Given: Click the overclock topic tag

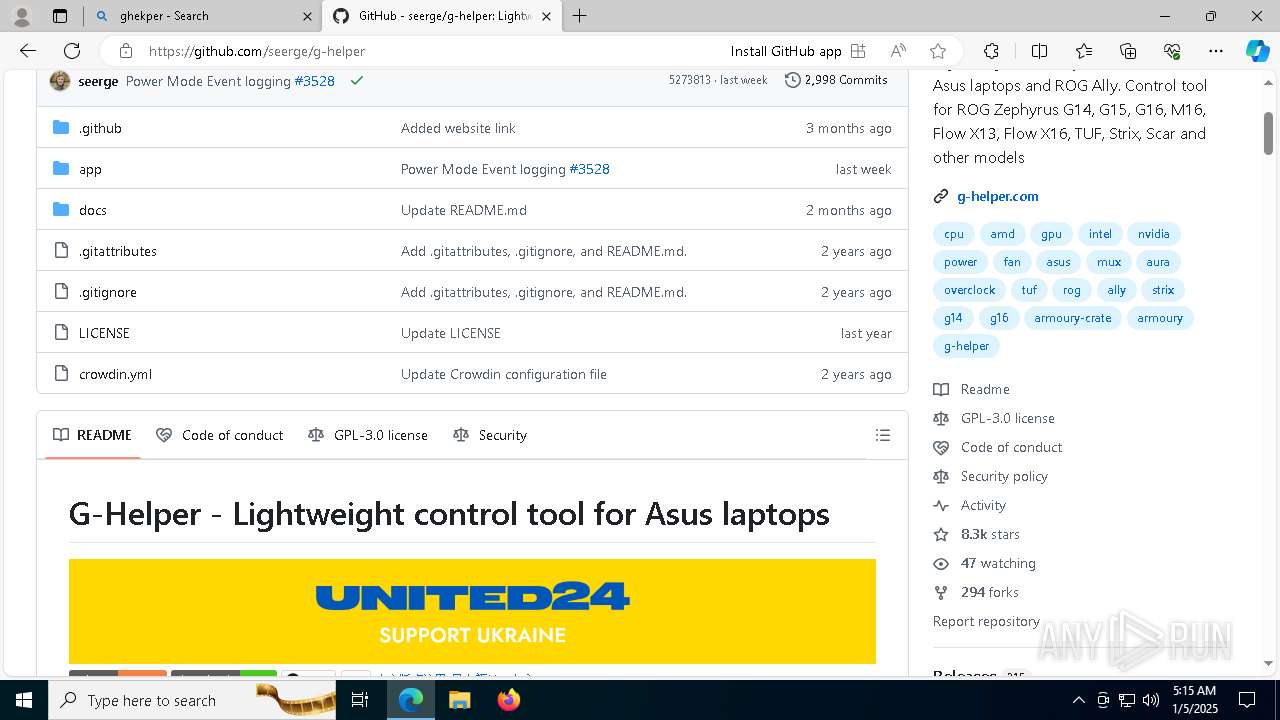Looking at the screenshot, I should click(970, 290).
